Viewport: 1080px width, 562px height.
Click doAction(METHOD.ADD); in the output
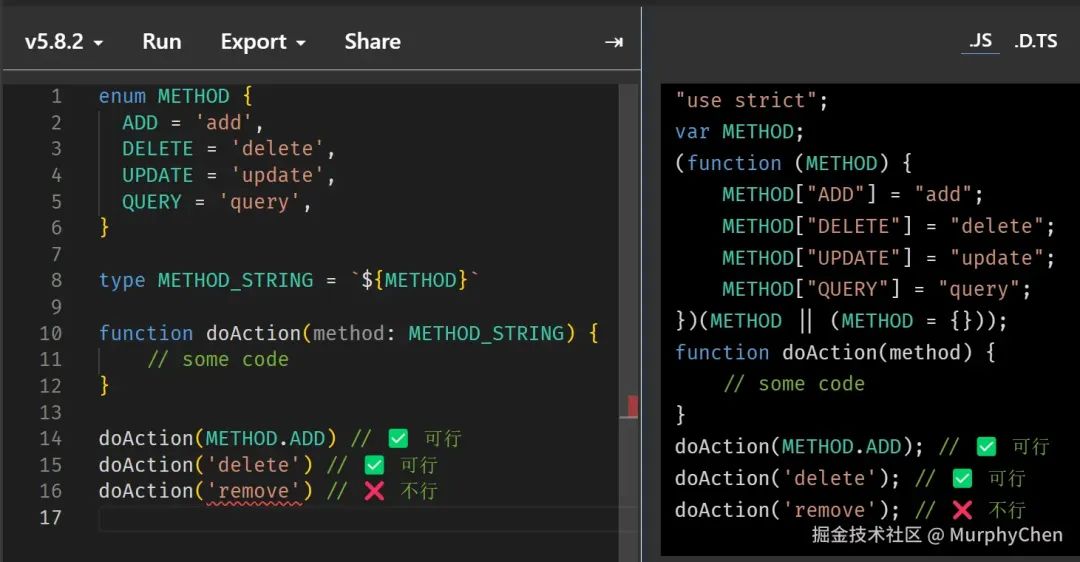[x=799, y=447]
